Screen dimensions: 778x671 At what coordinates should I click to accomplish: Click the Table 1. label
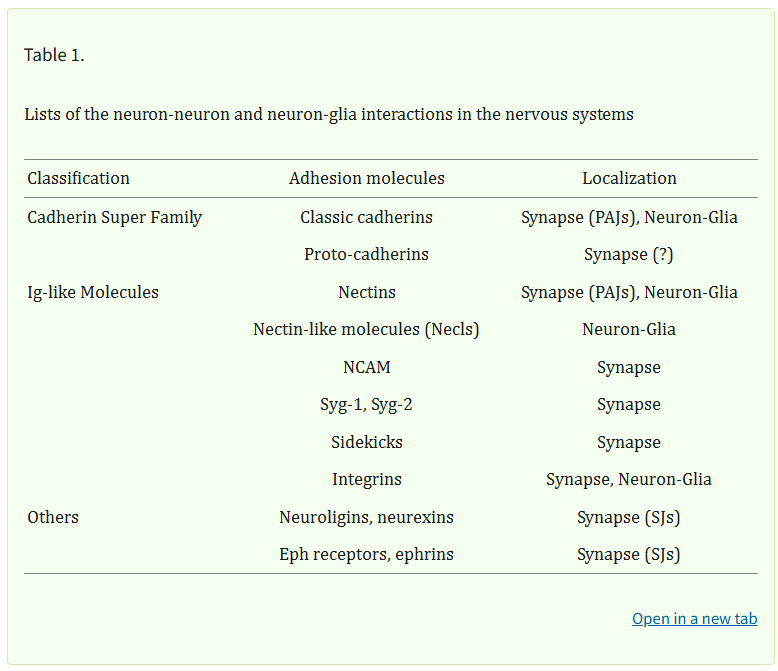(x=54, y=55)
